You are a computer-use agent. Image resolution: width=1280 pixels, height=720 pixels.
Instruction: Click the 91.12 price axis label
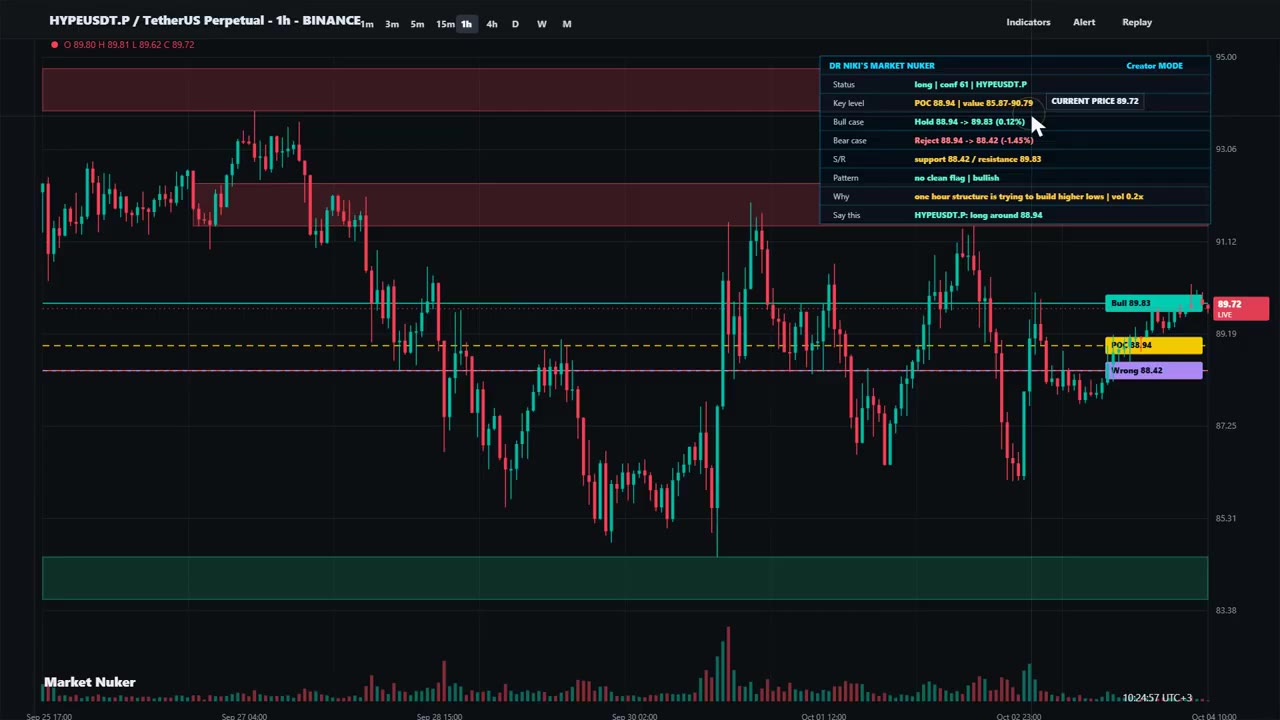[x=1225, y=242]
